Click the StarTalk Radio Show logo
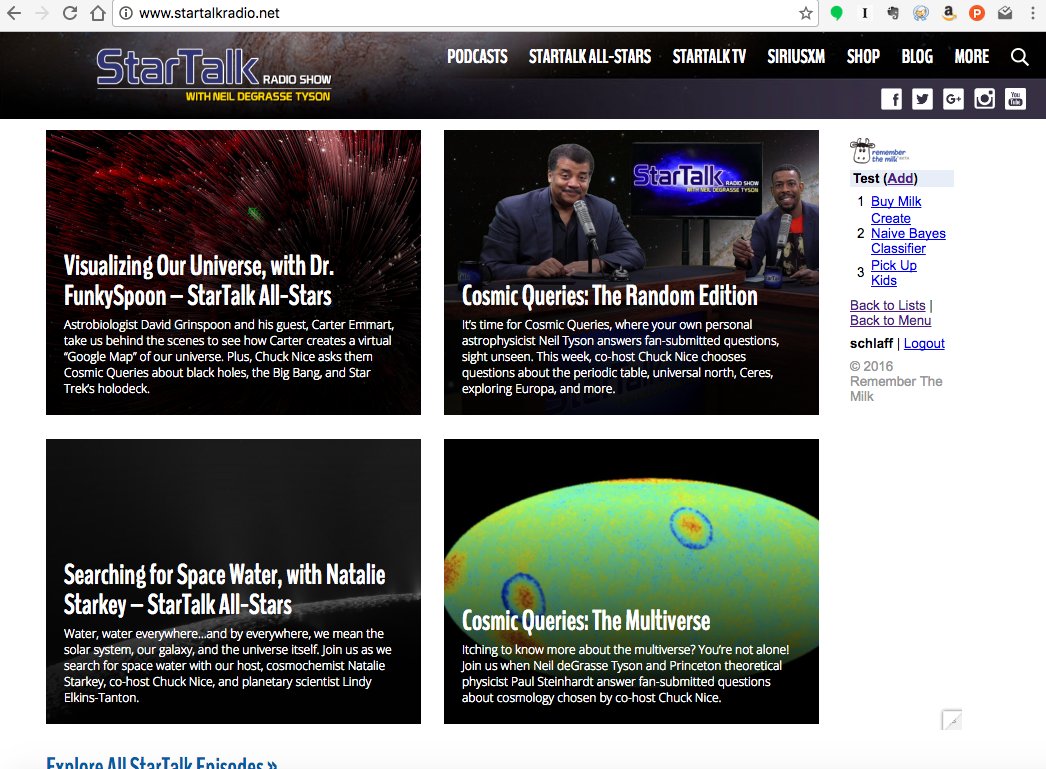The height and width of the screenshot is (769, 1046). pyautogui.click(x=213, y=75)
